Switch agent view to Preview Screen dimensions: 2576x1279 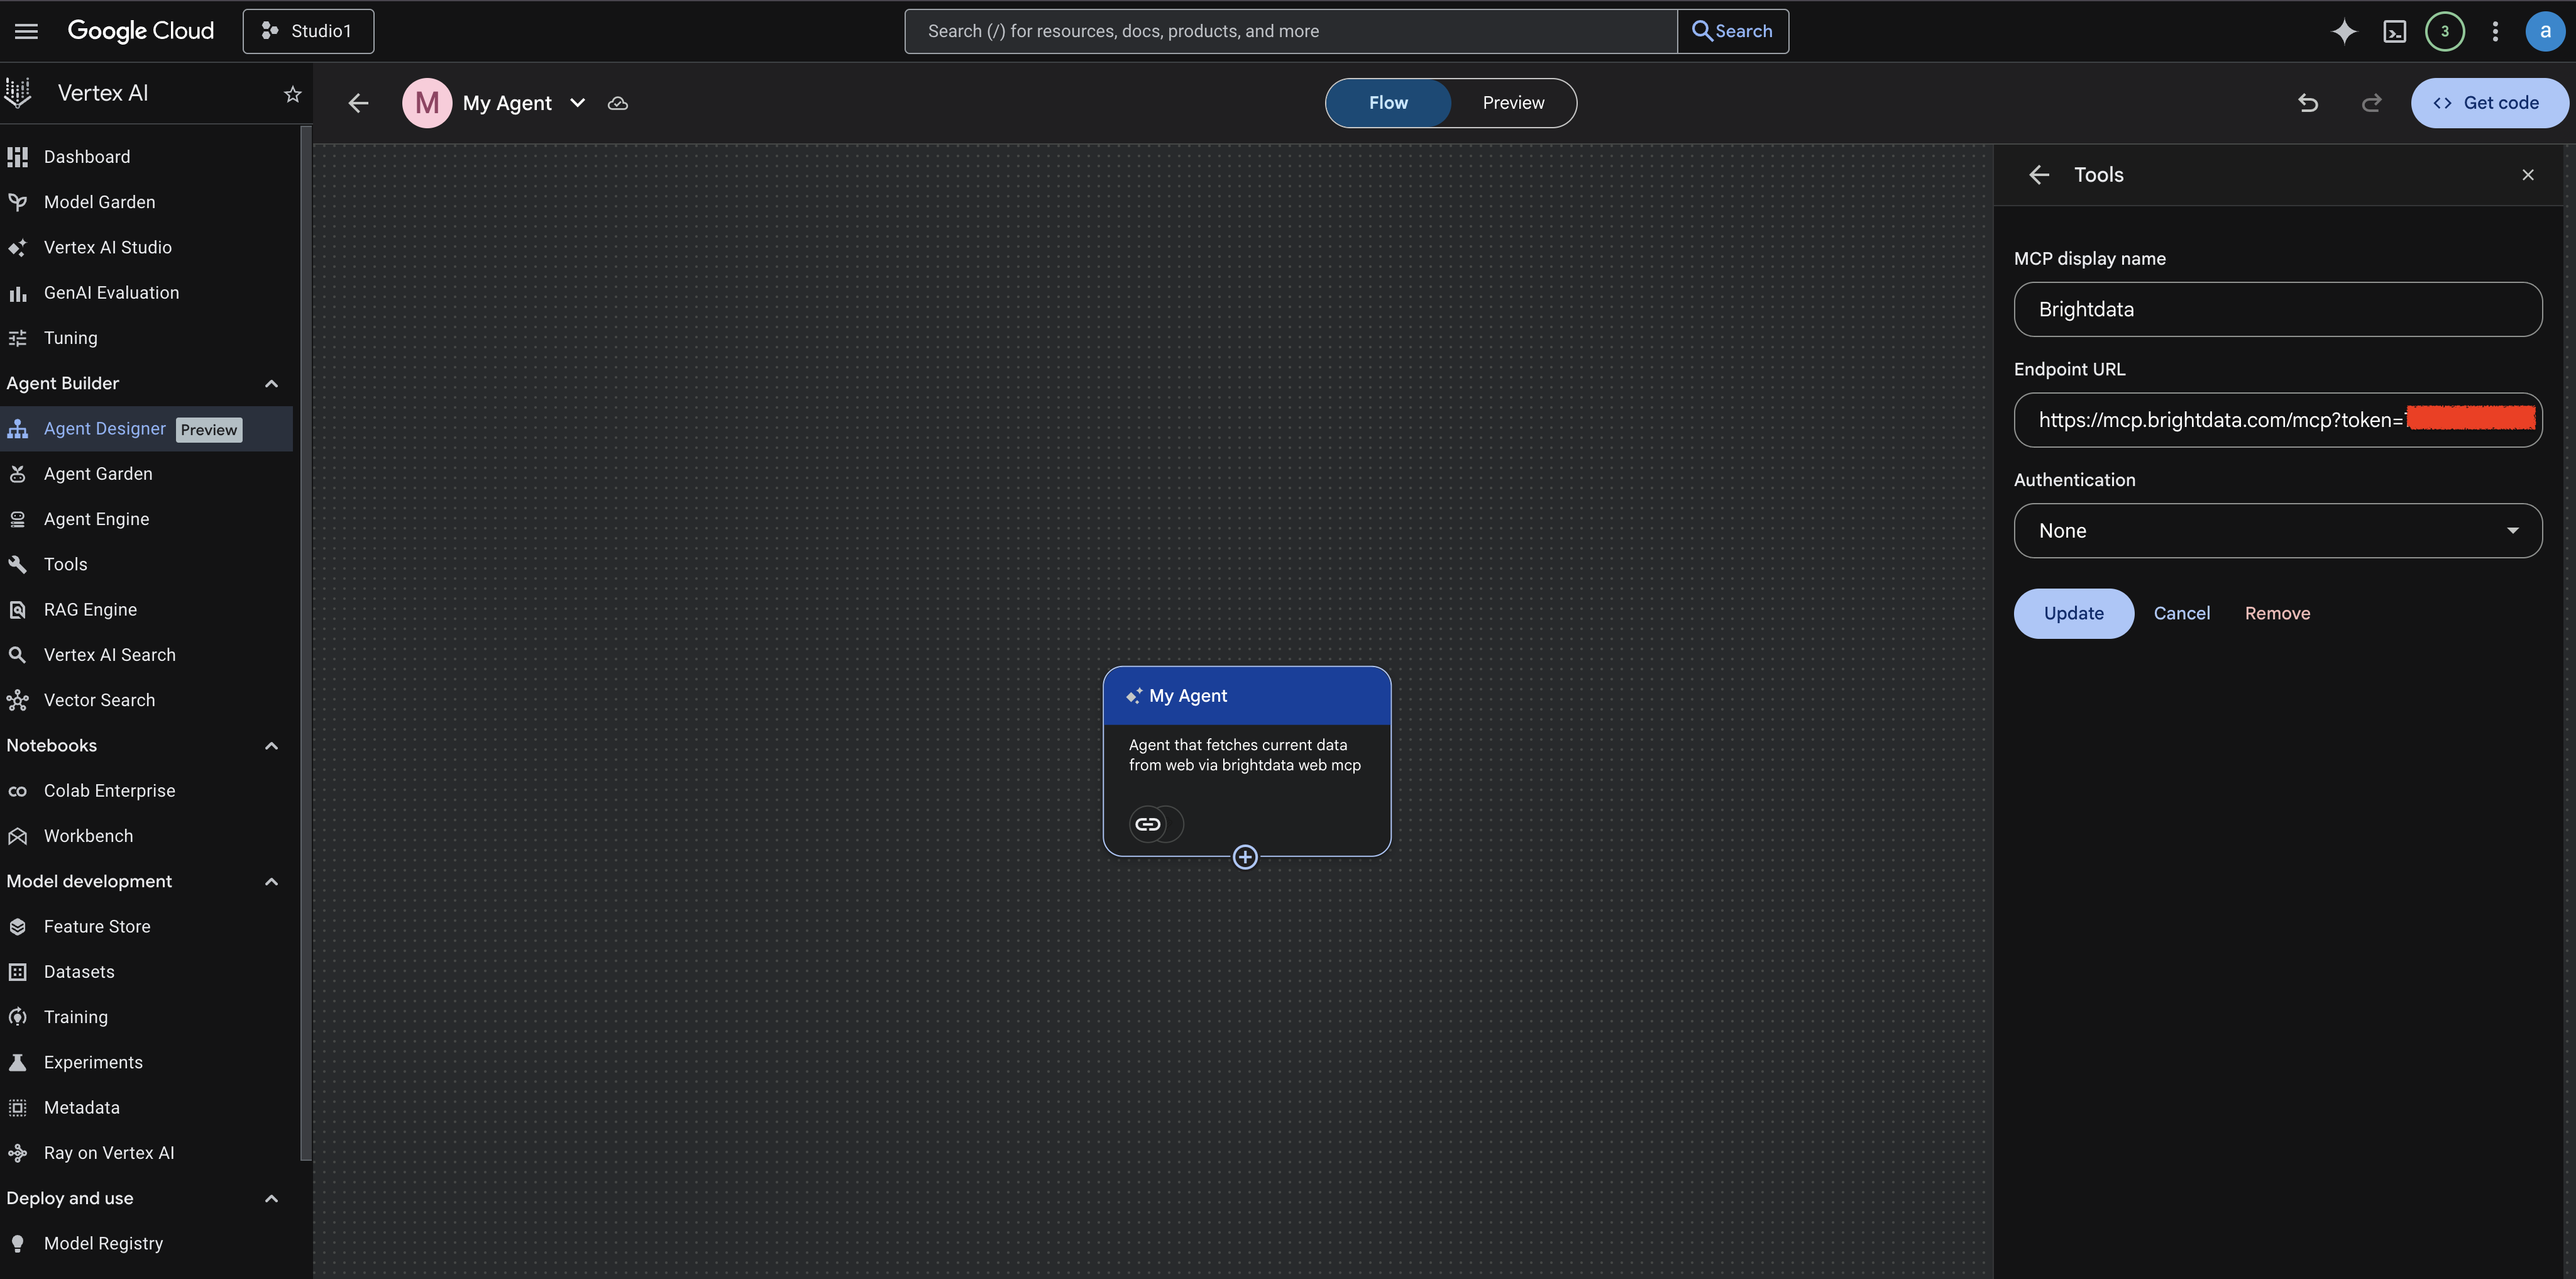pyautogui.click(x=1511, y=103)
